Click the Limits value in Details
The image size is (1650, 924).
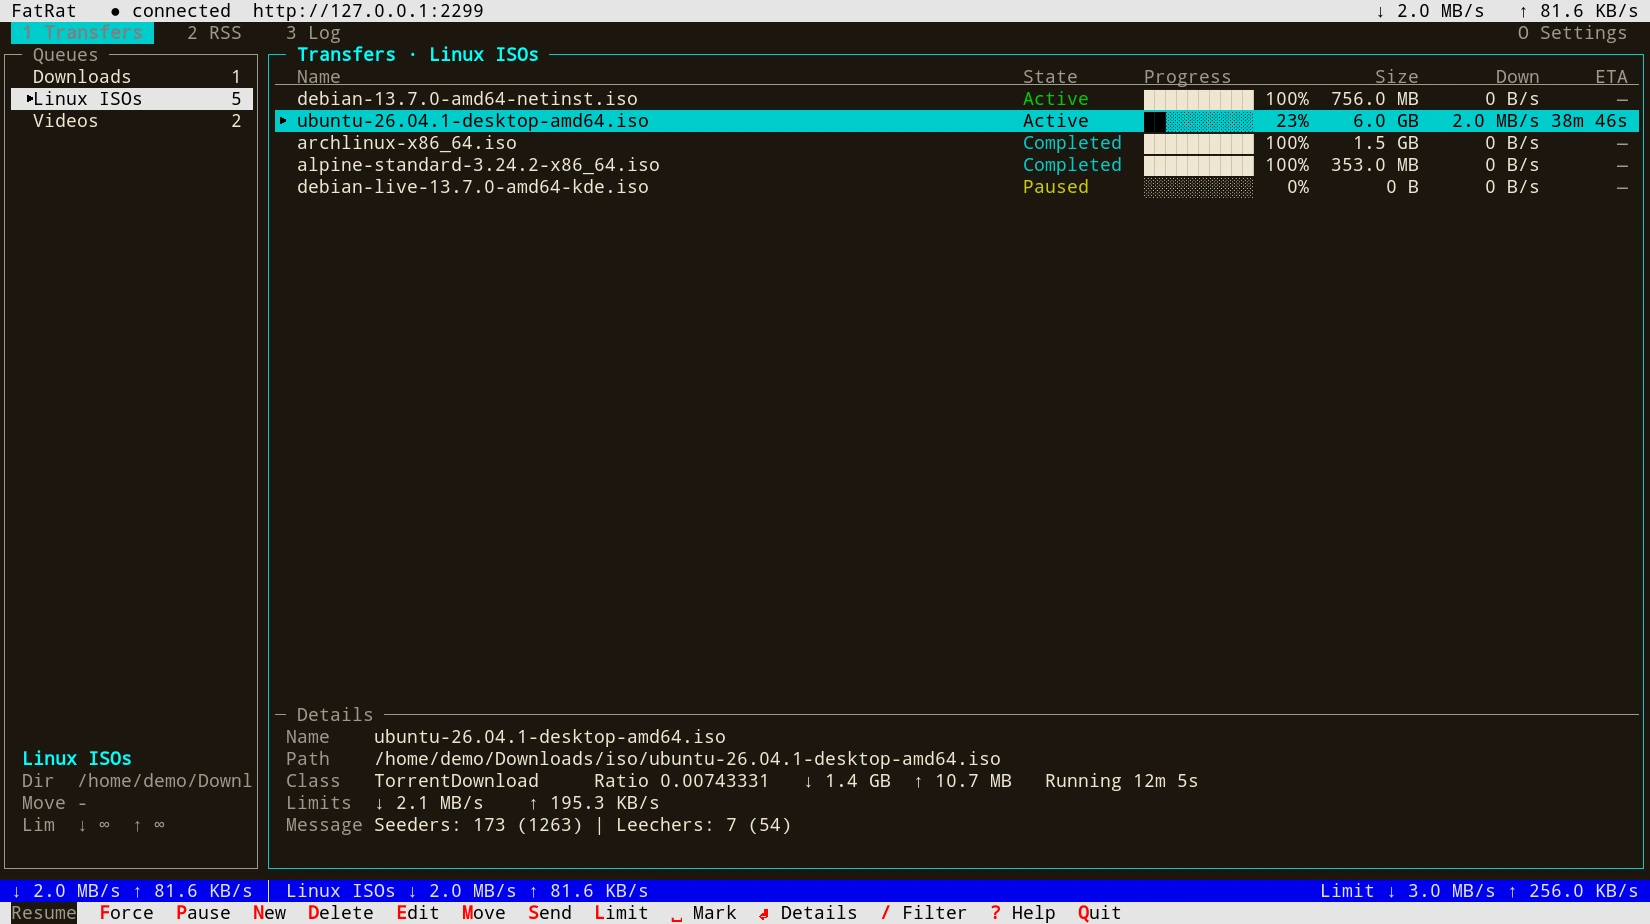pos(517,803)
